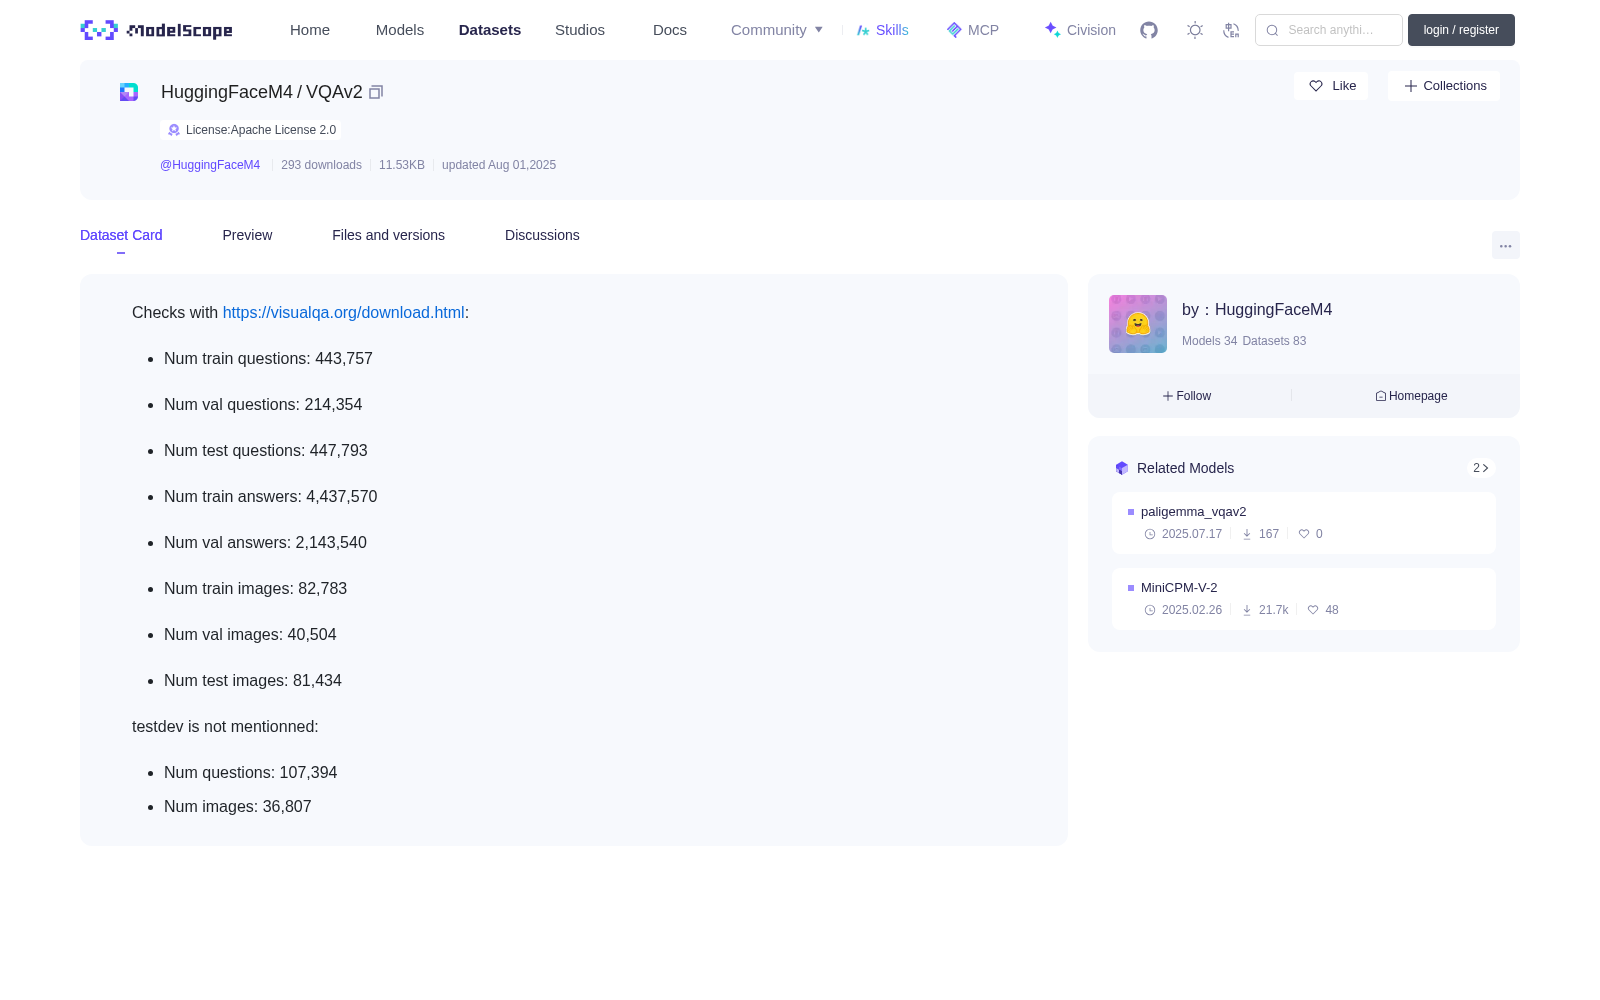
Task: Click 'Num train answers: 4,437,570' text
Action: click(271, 497)
